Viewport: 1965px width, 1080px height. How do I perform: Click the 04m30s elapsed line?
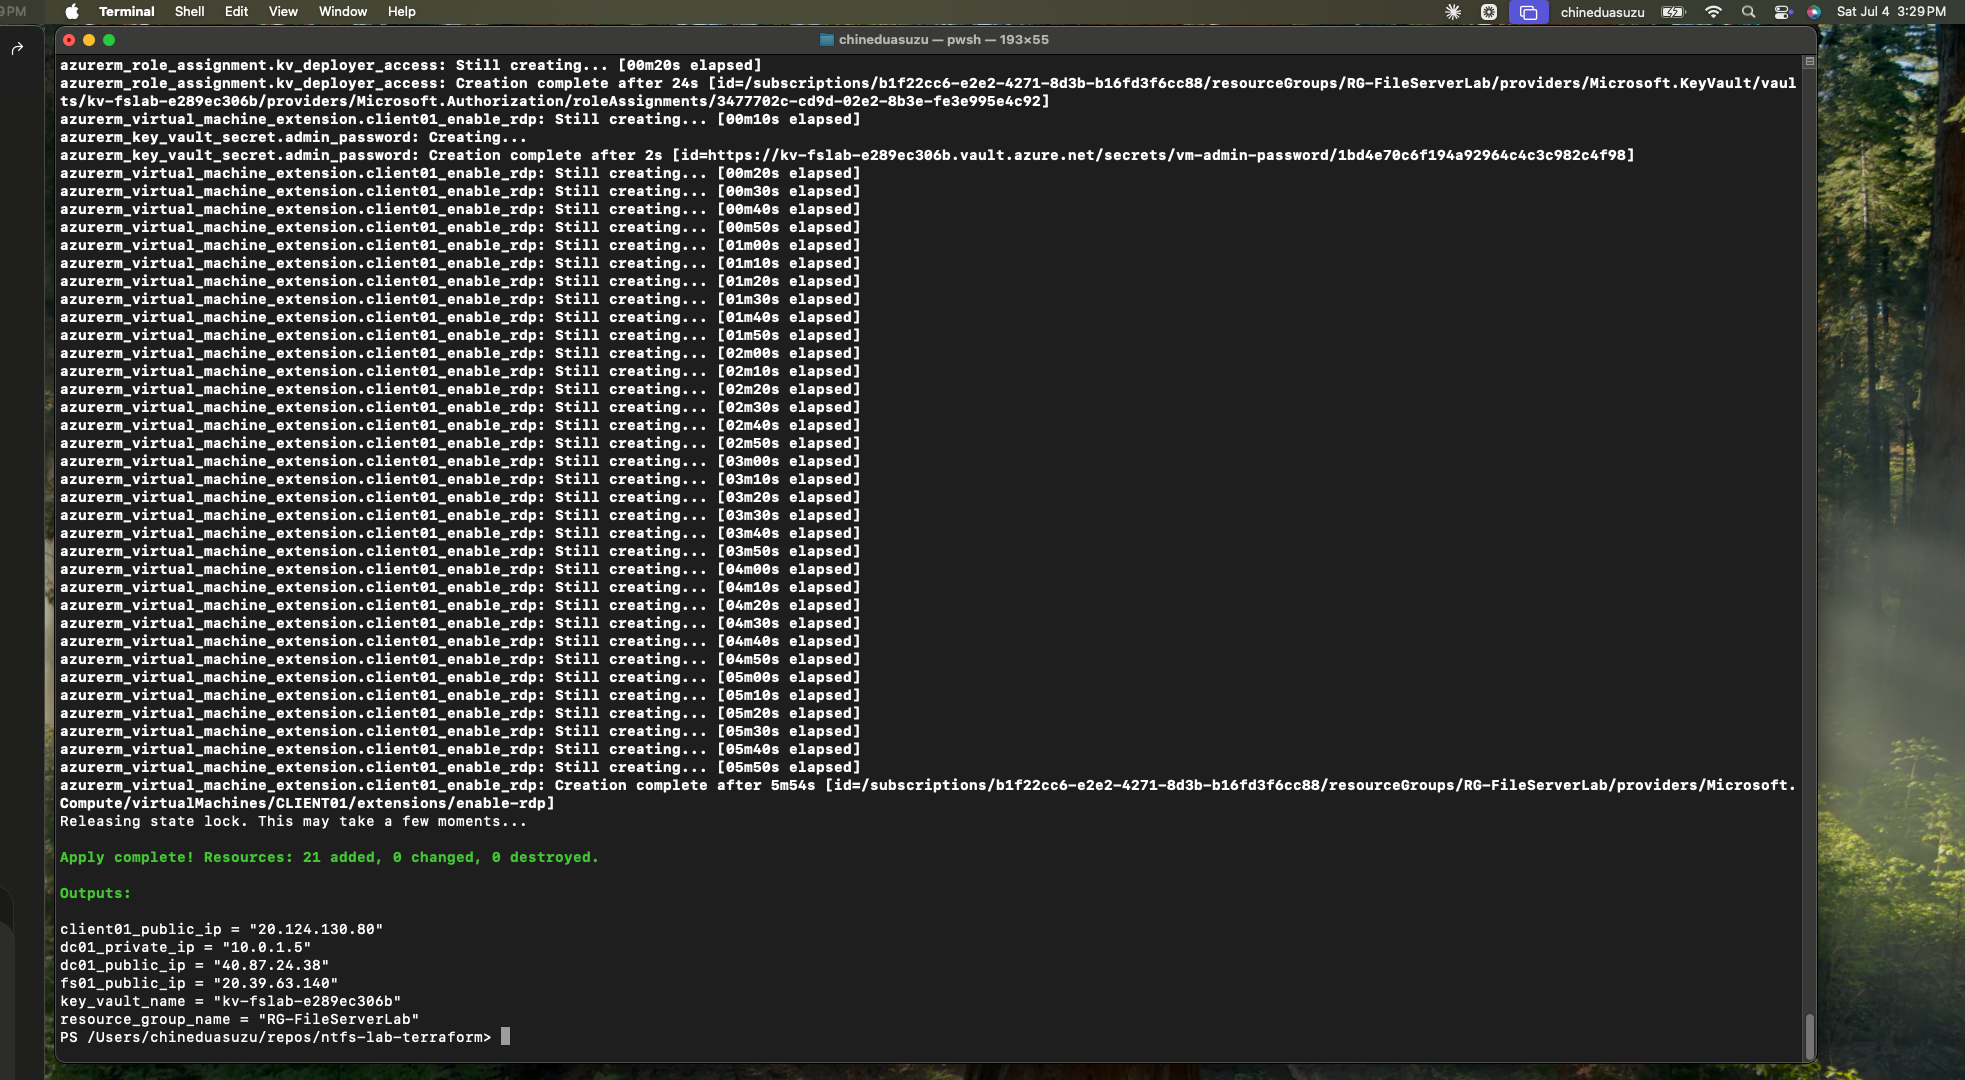point(460,623)
